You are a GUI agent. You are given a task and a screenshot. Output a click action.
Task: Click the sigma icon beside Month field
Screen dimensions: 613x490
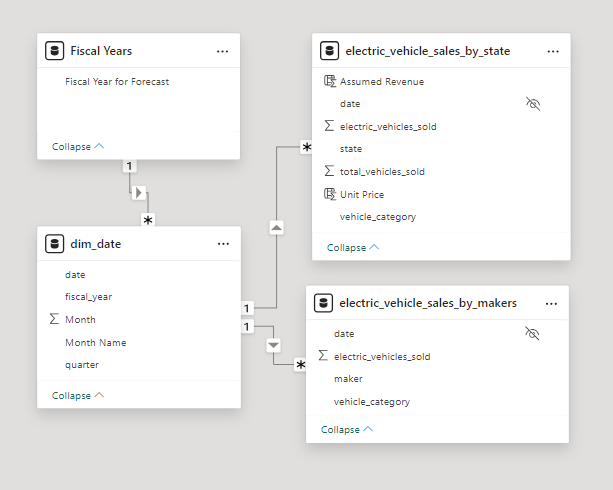tap(54, 319)
